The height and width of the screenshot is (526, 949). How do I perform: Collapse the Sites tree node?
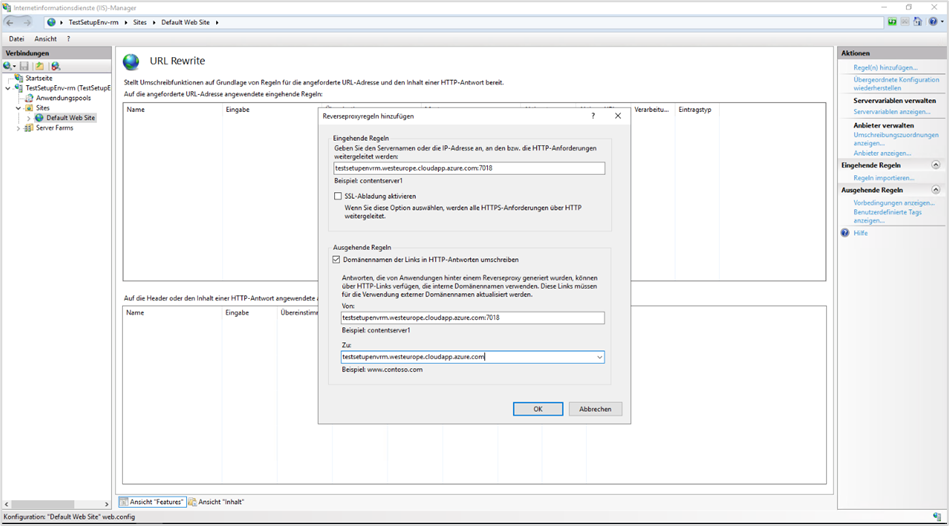click(18, 108)
